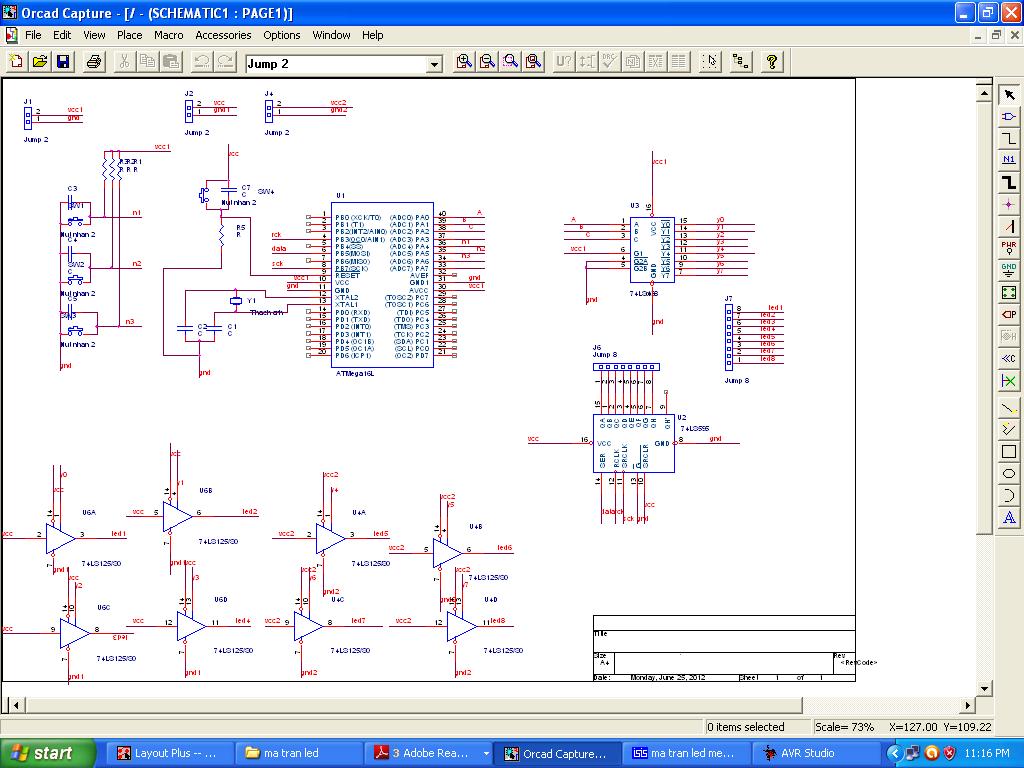
Task: Select the Place Bus tool
Action: [x=1009, y=182]
